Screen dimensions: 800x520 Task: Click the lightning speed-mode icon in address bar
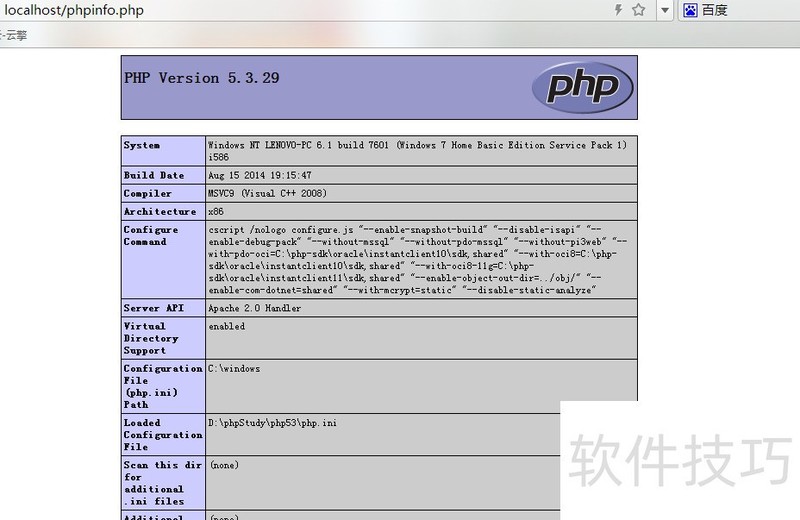click(618, 10)
